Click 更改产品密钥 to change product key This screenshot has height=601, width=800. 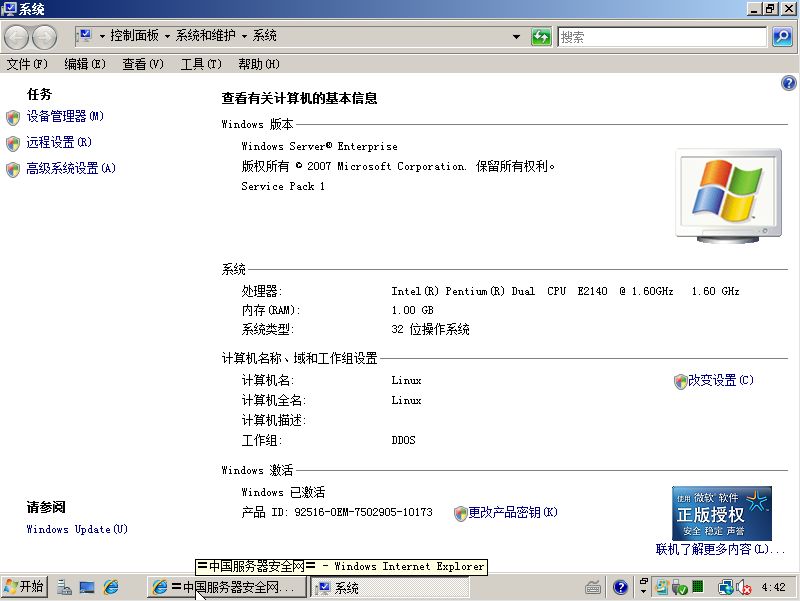pyautogui.click(x=513, y=512)
